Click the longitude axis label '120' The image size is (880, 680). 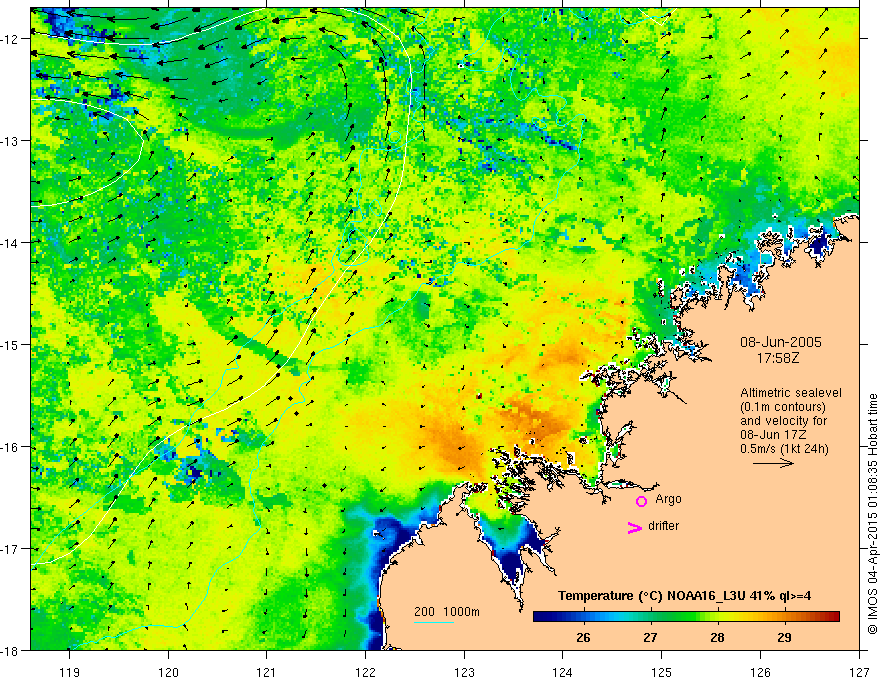pos(168,672)
